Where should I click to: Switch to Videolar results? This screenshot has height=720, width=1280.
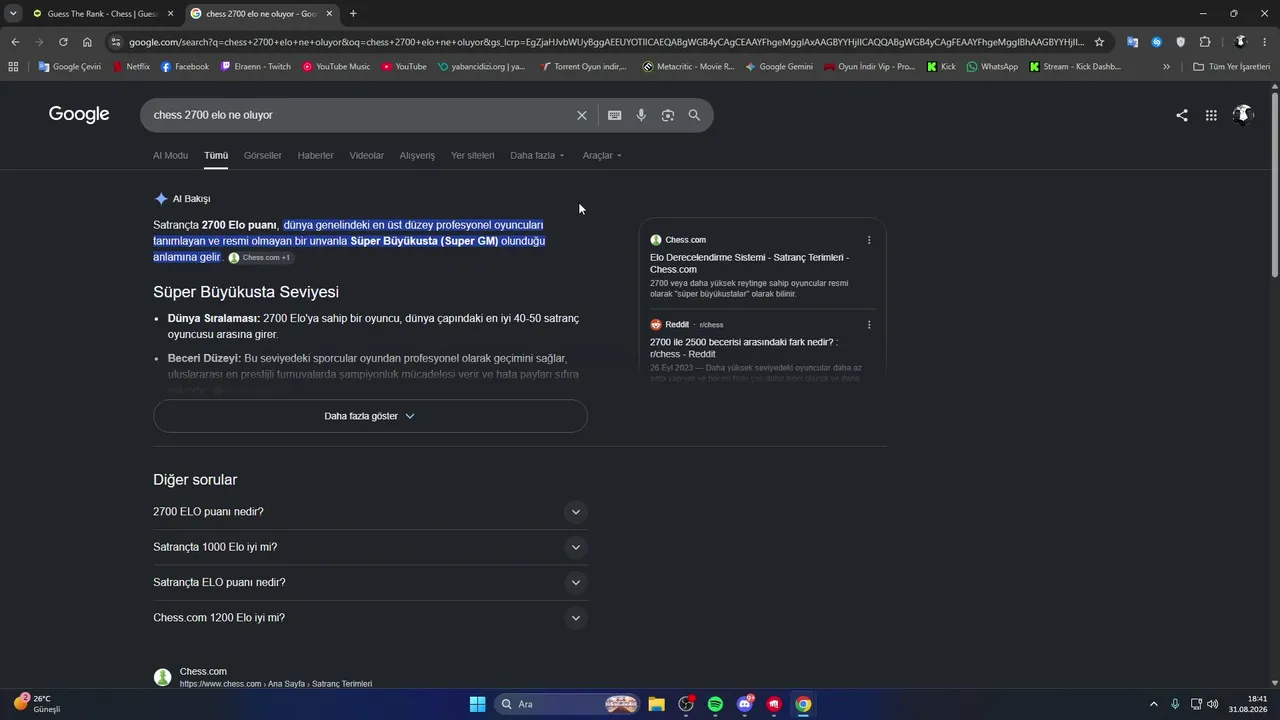click(x=367, y=156)
